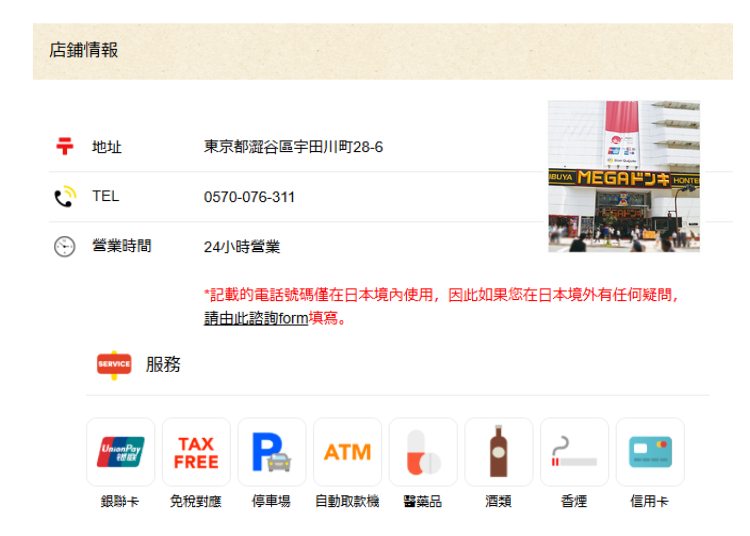Click the UnionPay card service icon
This screenshot has height=536, width=750.
click(121, 452)
